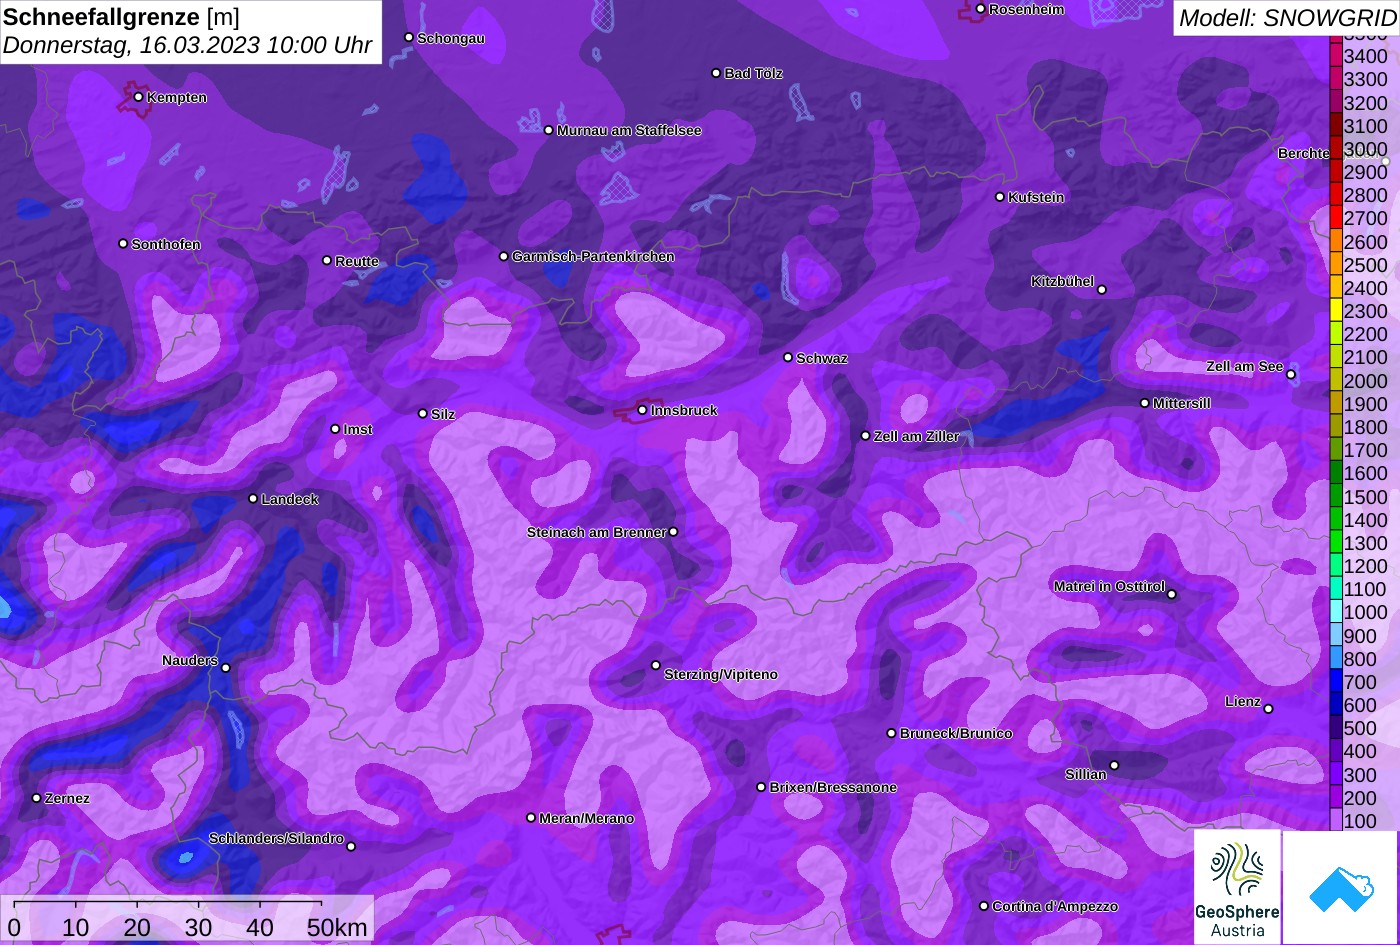Screen dimensions: 1400x945
Task: Click the 1500 m green legend swatch
Action: [1335, 496]
